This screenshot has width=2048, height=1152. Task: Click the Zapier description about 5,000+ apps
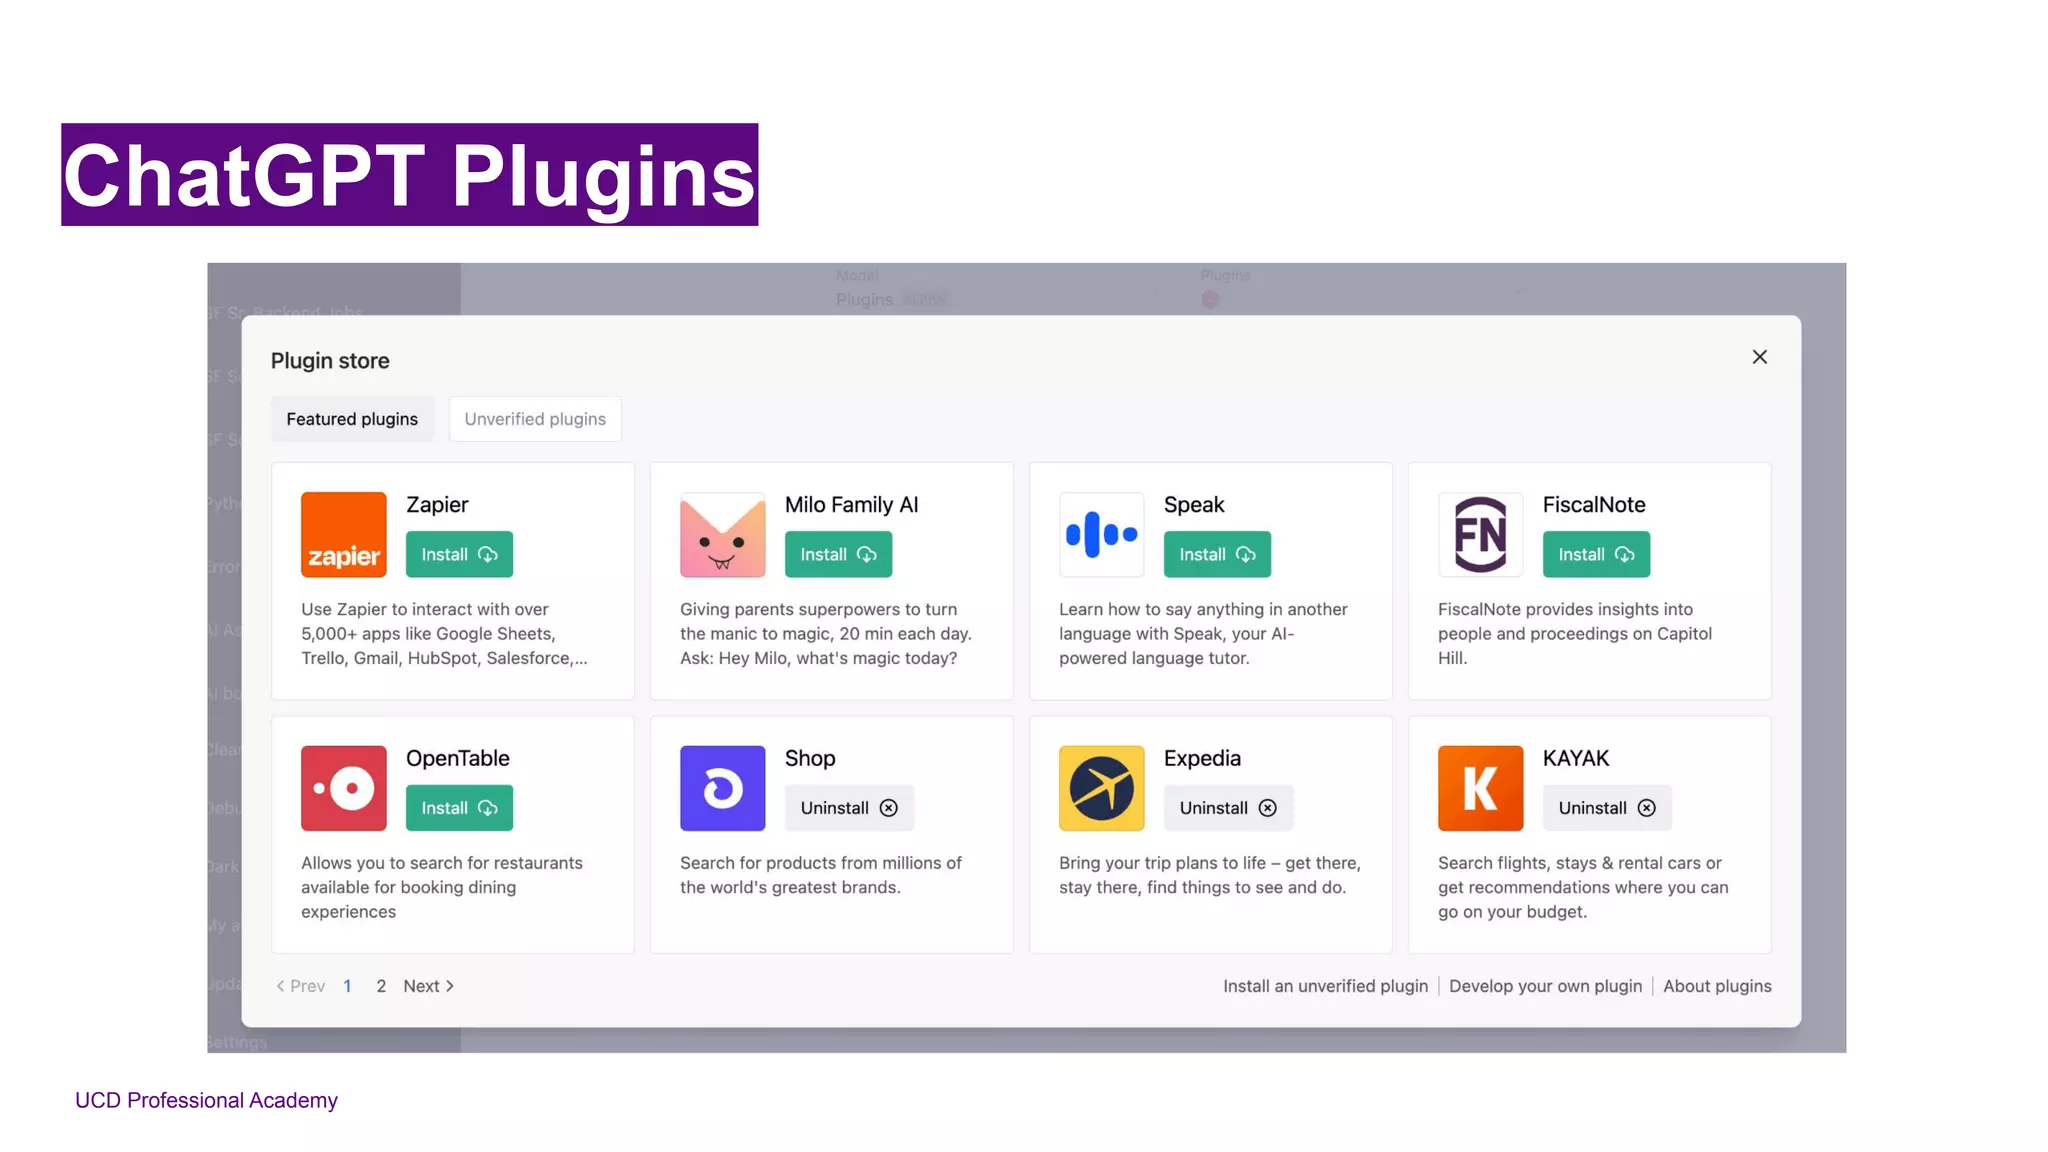(445, 634)
